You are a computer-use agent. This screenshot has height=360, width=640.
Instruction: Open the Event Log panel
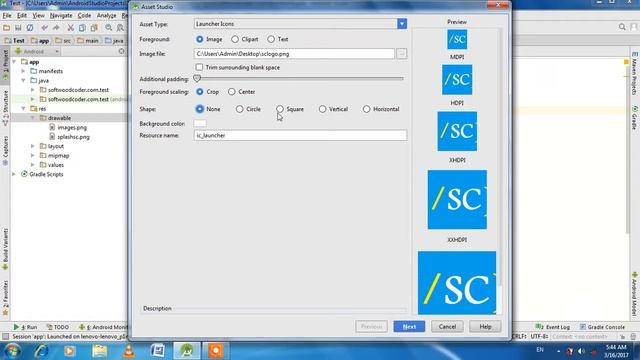pyautogui.click(x=553, y=327)
